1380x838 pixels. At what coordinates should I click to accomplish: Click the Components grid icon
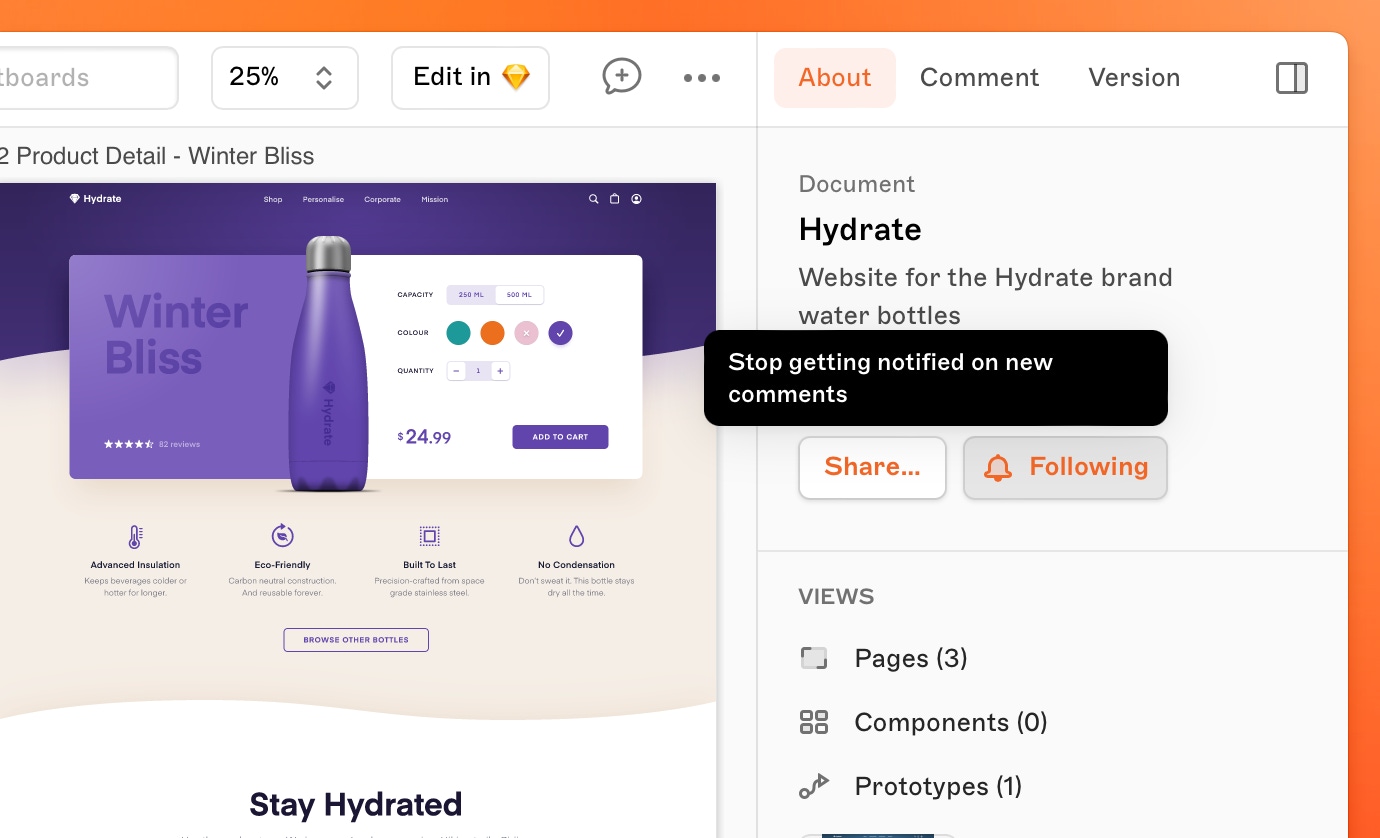pyautogui.click(x=814, y=723)
